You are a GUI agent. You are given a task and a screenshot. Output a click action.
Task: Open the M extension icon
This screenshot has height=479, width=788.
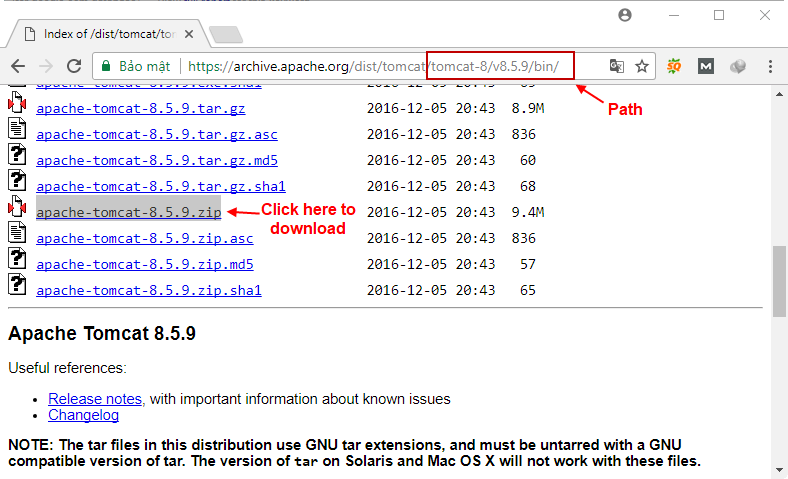pos(706,66)
